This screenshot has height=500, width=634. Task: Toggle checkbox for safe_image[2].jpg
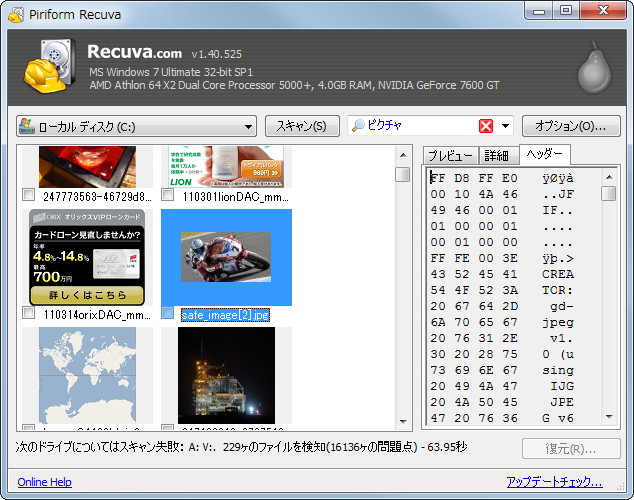point(167,312)
